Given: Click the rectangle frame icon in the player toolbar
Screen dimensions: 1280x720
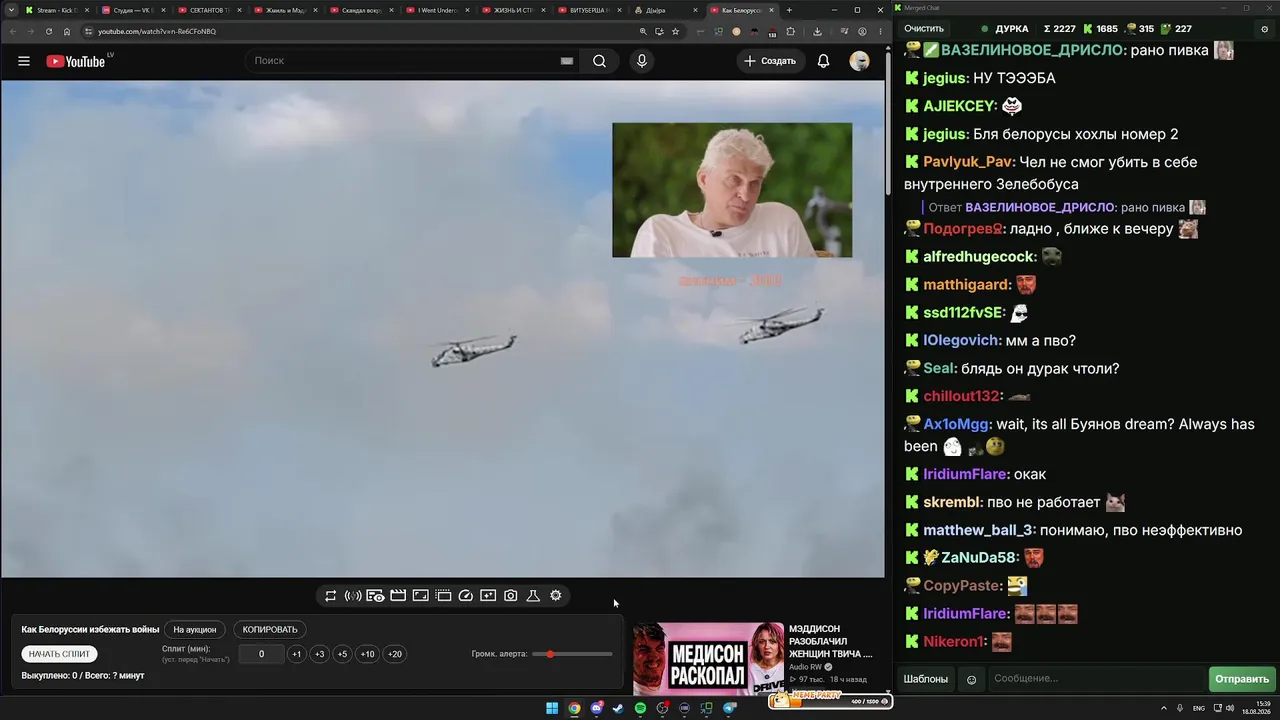Looking at the screenshot, I should pyautogui.click(x=421, y=596).
